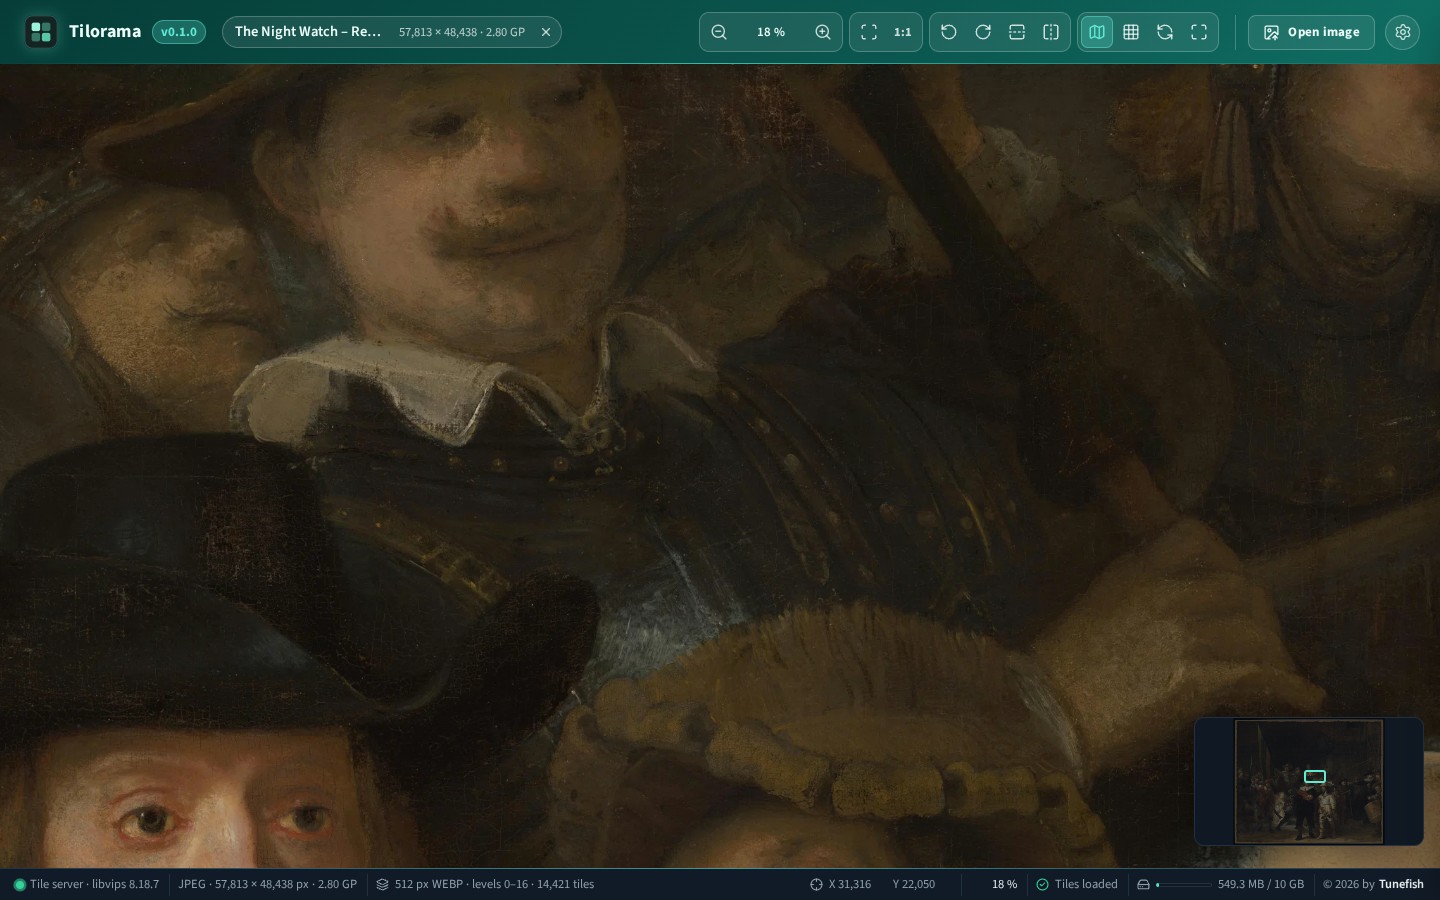Click the v0.1.0 version badge
This screenshot has height=900, width=1440.
tap(179, 32)
